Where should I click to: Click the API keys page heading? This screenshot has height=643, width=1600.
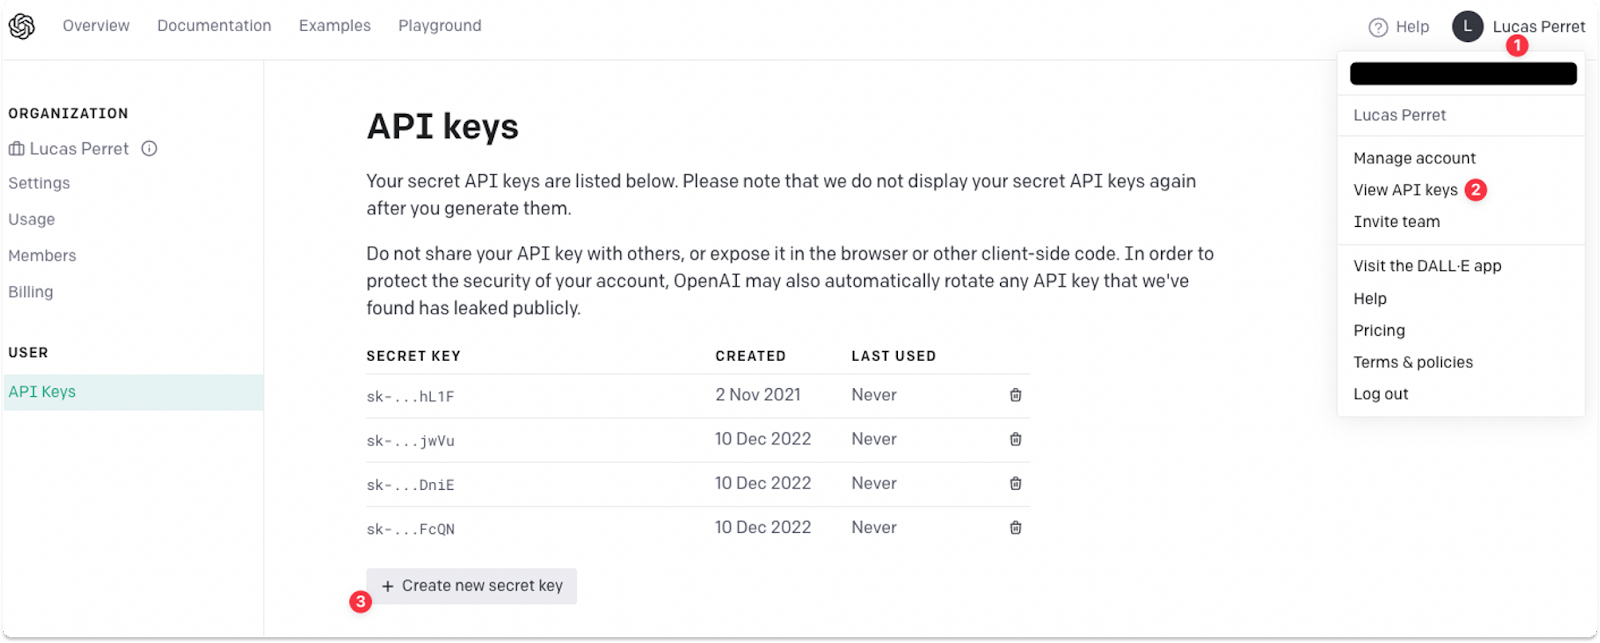coord(443,127)
